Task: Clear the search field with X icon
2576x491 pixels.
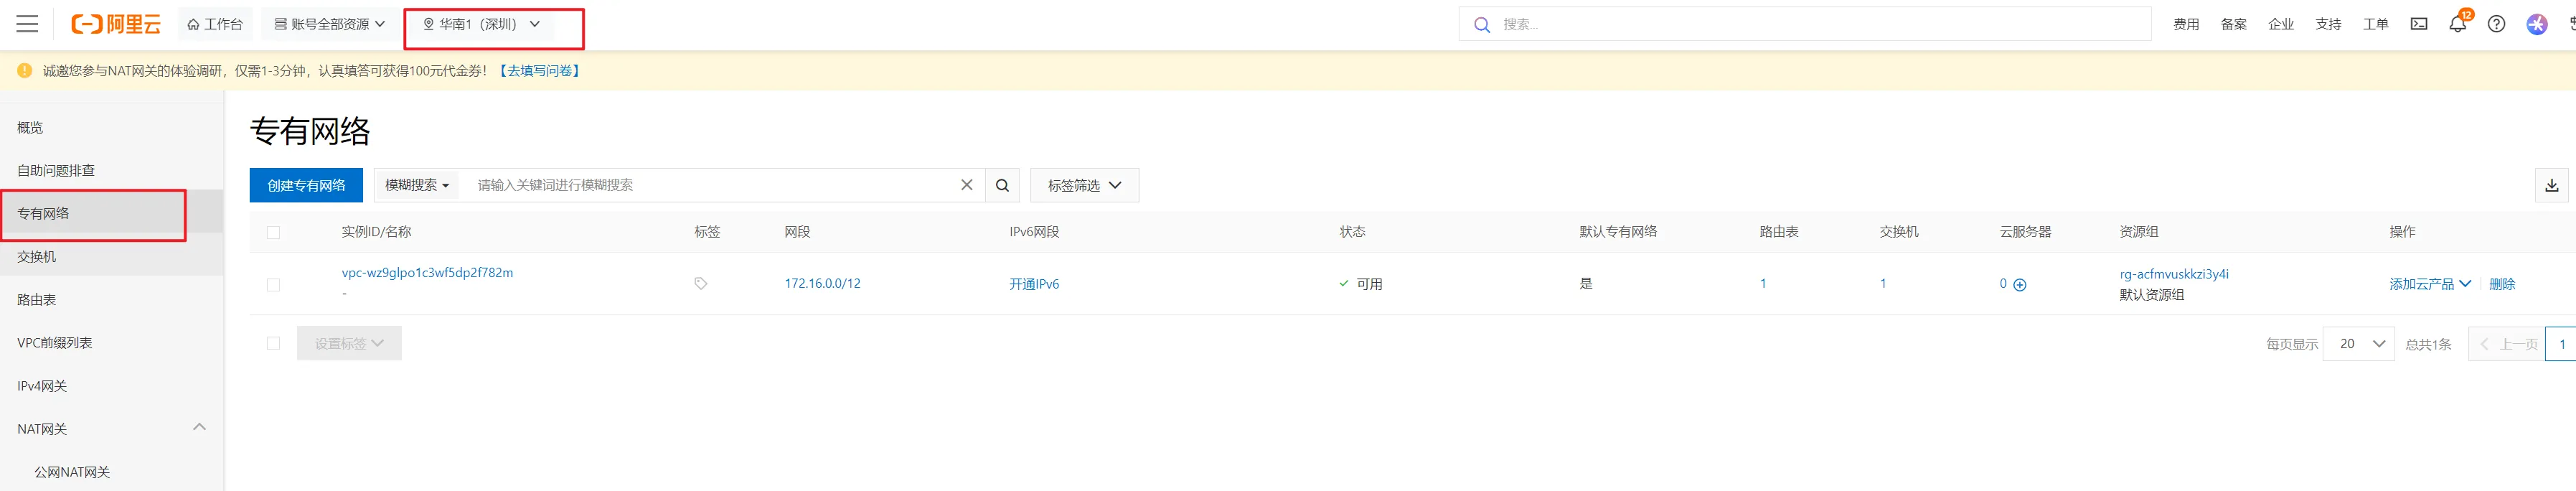Action: point(966,185)
